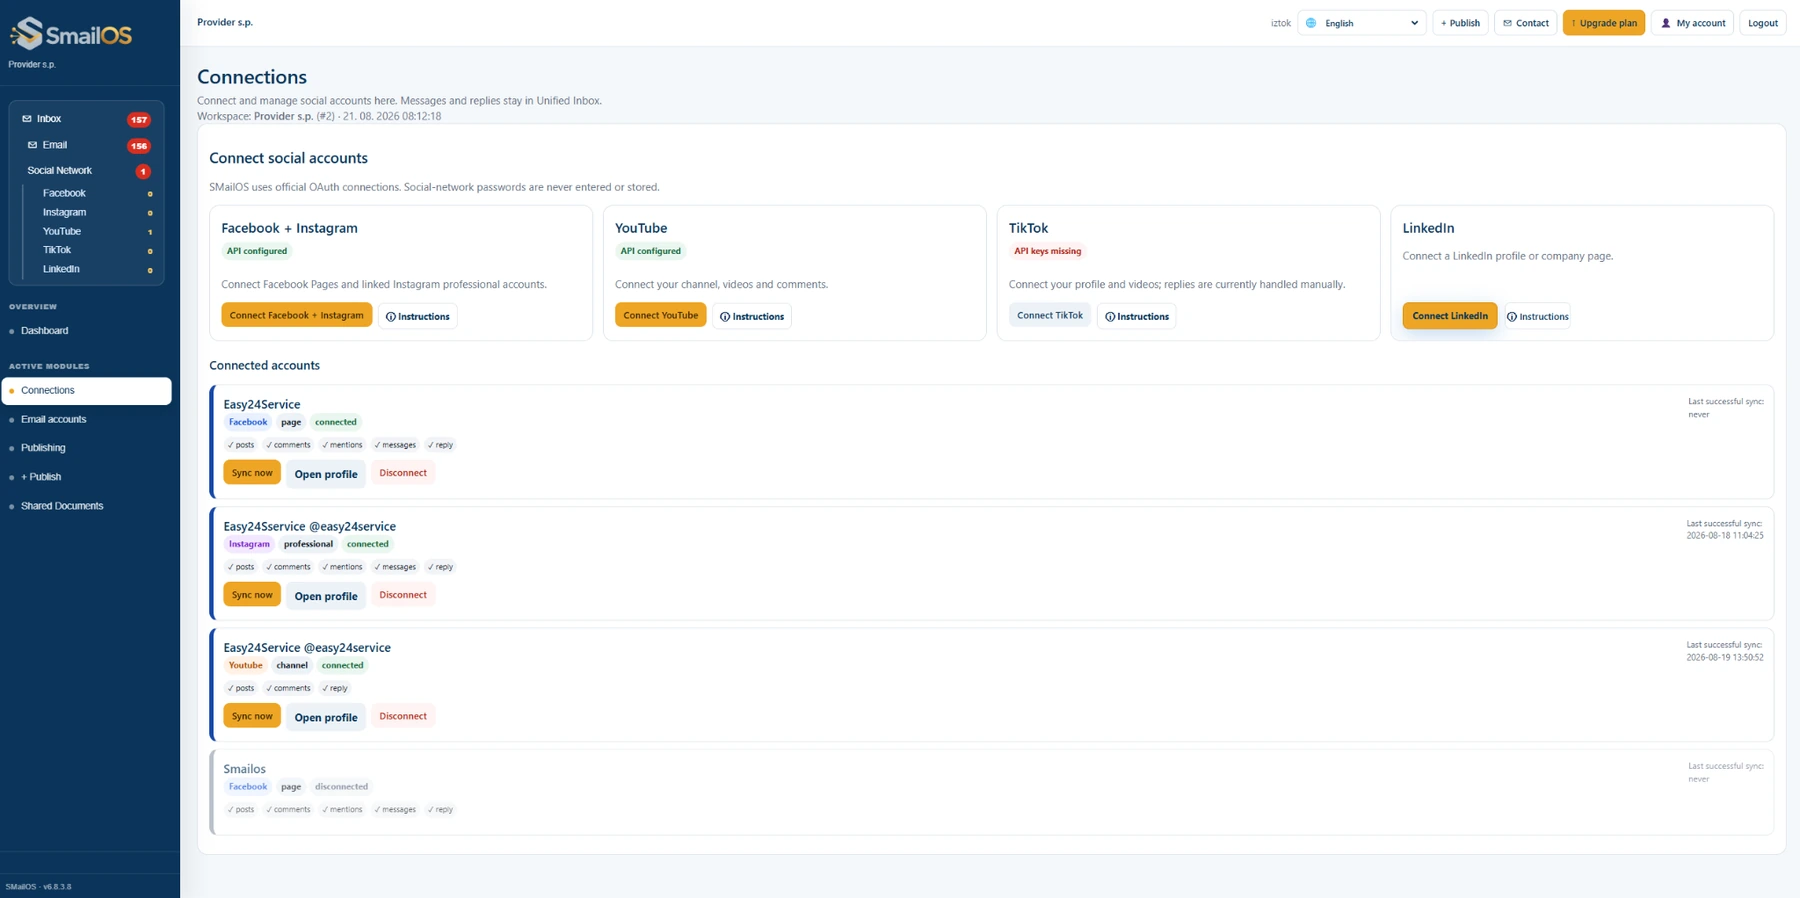Toggle messages checkmark on Instagram account
The image size is (1800, 898).
[x=395, y=567]
